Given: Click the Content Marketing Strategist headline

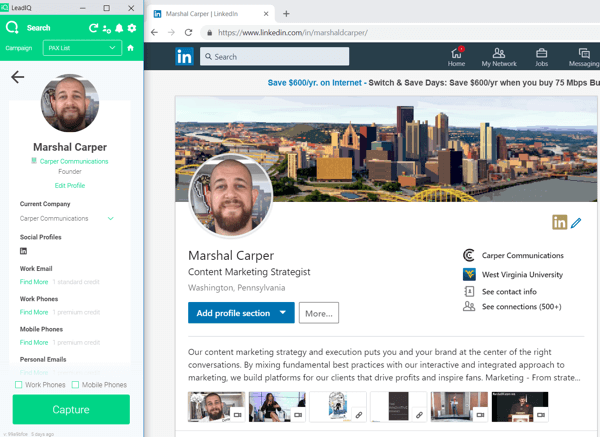Looking at the screenshot, I should pos(249,272).
